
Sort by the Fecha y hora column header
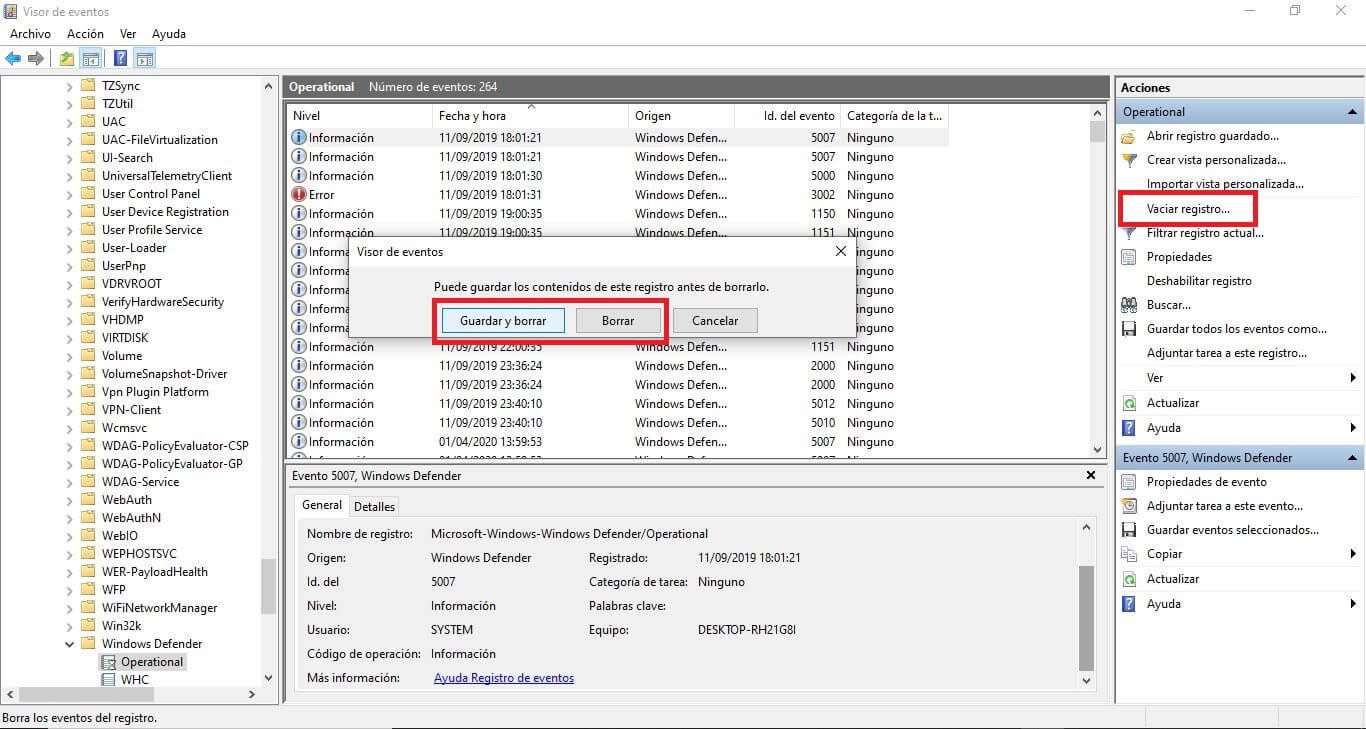coord(530,116)
